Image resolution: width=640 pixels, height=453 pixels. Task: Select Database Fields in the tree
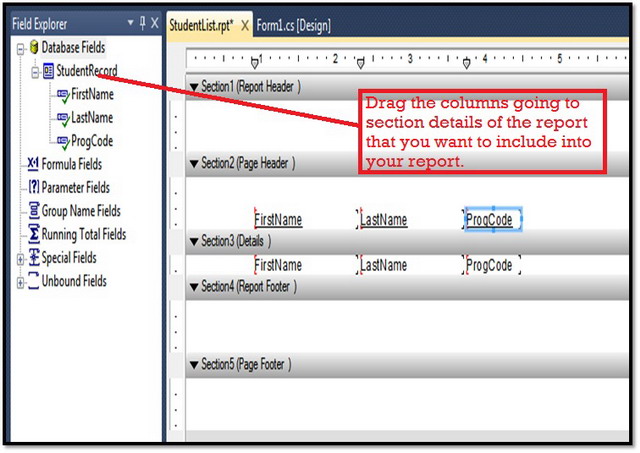[73, 47]
